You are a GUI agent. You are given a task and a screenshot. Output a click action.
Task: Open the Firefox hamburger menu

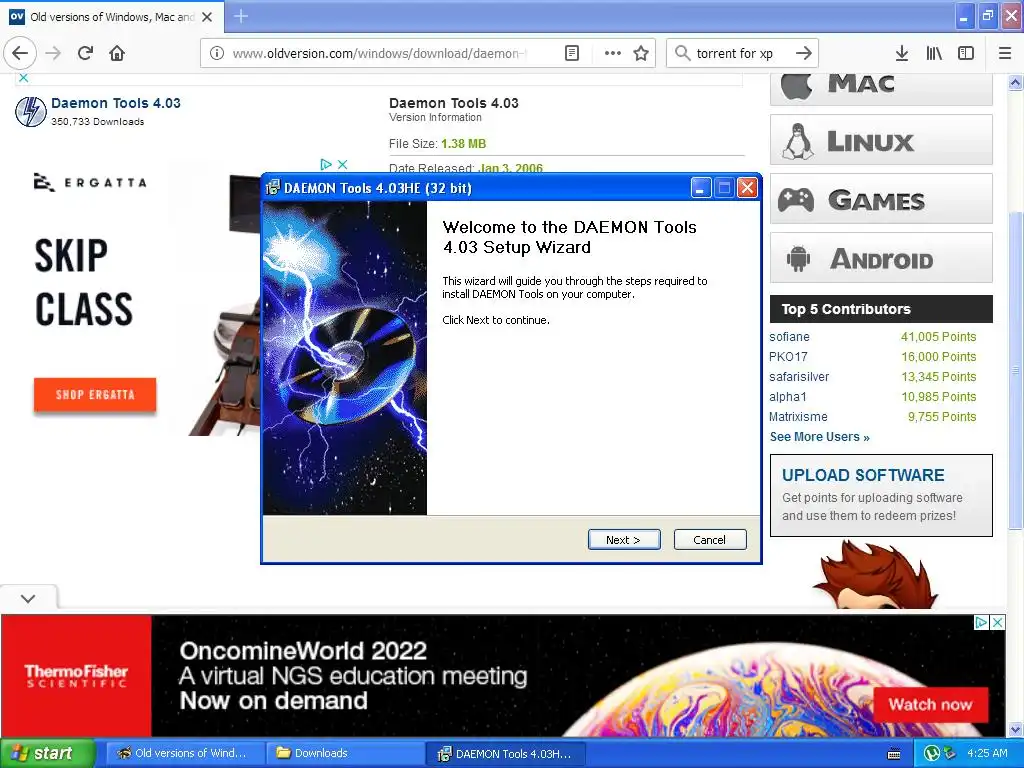[x=1005, y=53]
